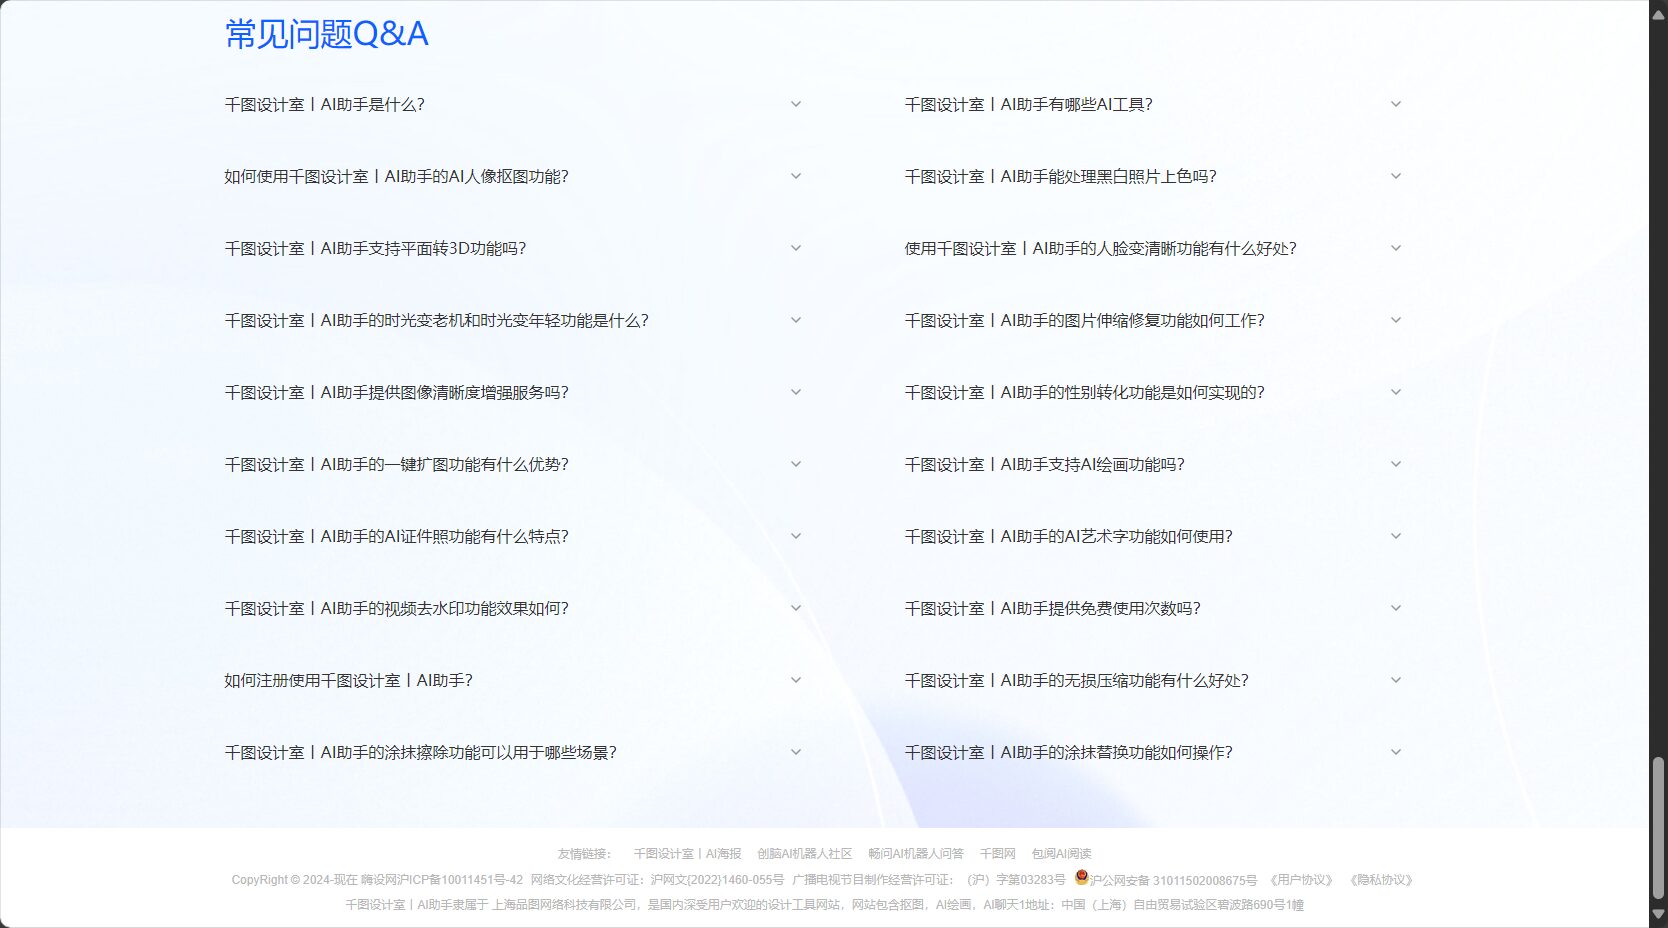Click the scrollbar down arrow
The height and width of the screenshot is (928, 1668).
(1658, 914)
